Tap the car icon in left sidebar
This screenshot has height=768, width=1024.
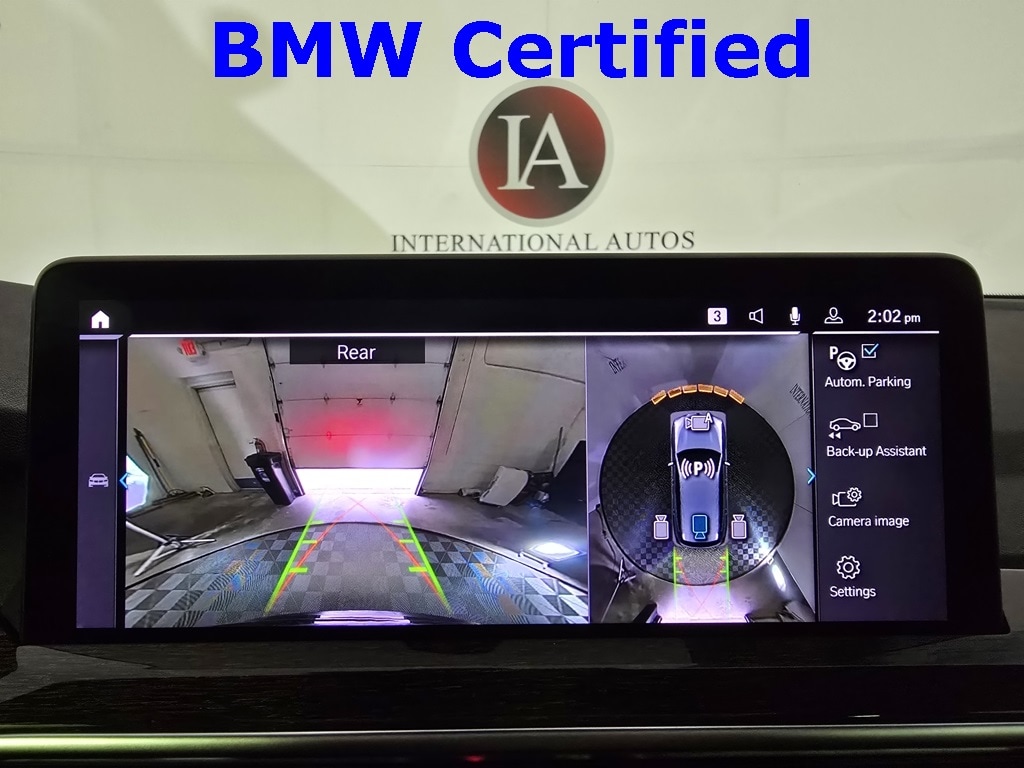99,481
